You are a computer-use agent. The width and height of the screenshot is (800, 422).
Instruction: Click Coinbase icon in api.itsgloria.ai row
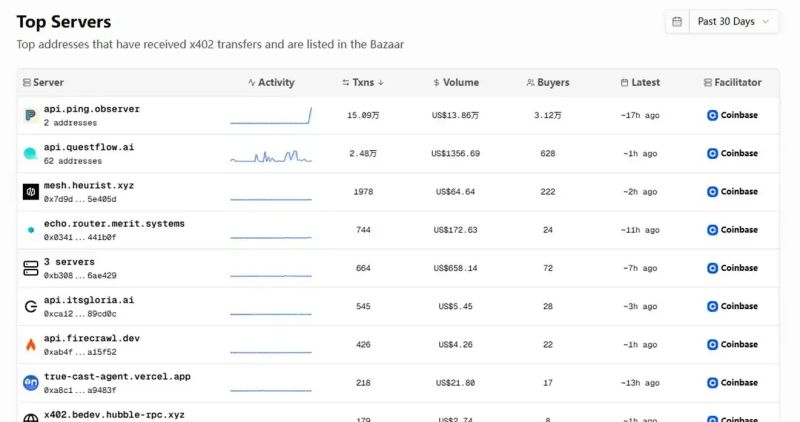point(712,306)
